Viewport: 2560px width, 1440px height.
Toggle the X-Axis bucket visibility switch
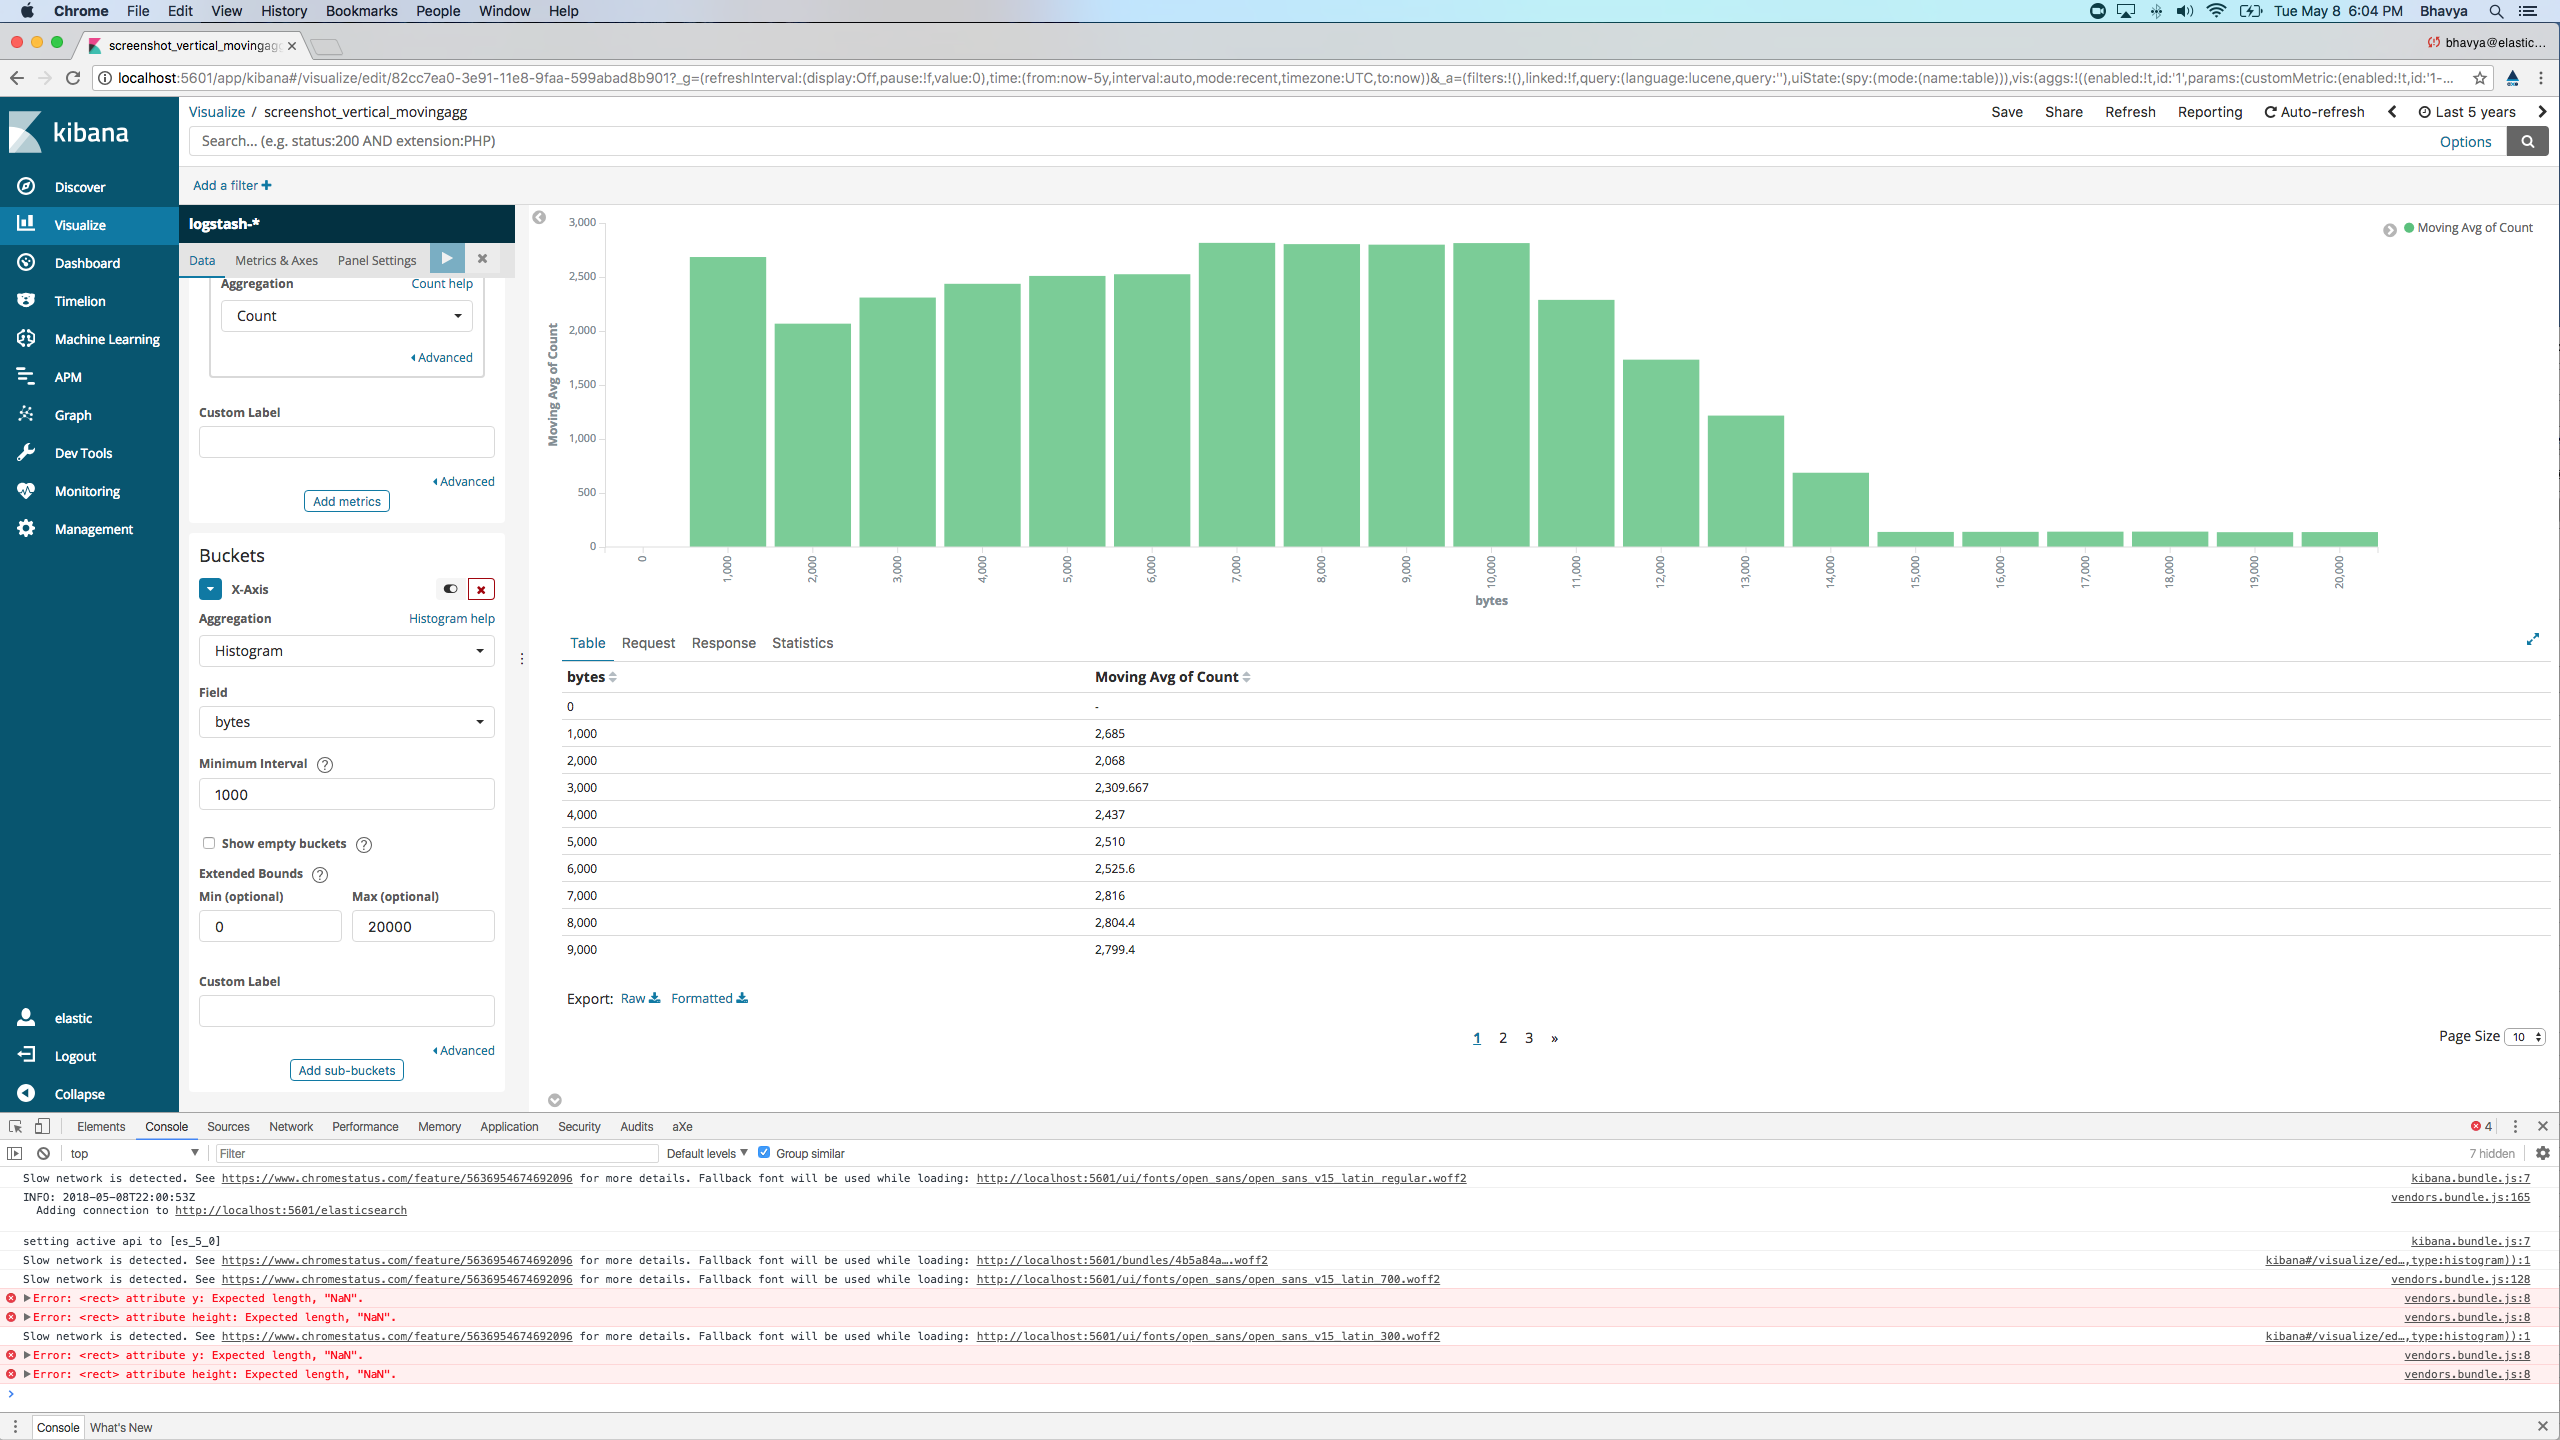[x=448, y=589]
